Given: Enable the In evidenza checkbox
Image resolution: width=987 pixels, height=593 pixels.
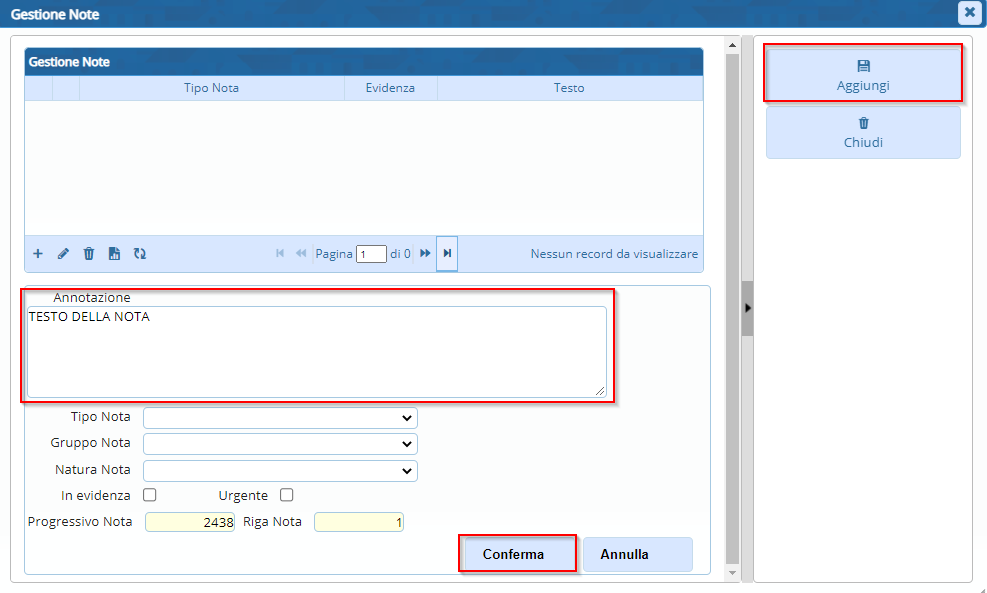Looking at the screenshot, I should tap(150, 495).
